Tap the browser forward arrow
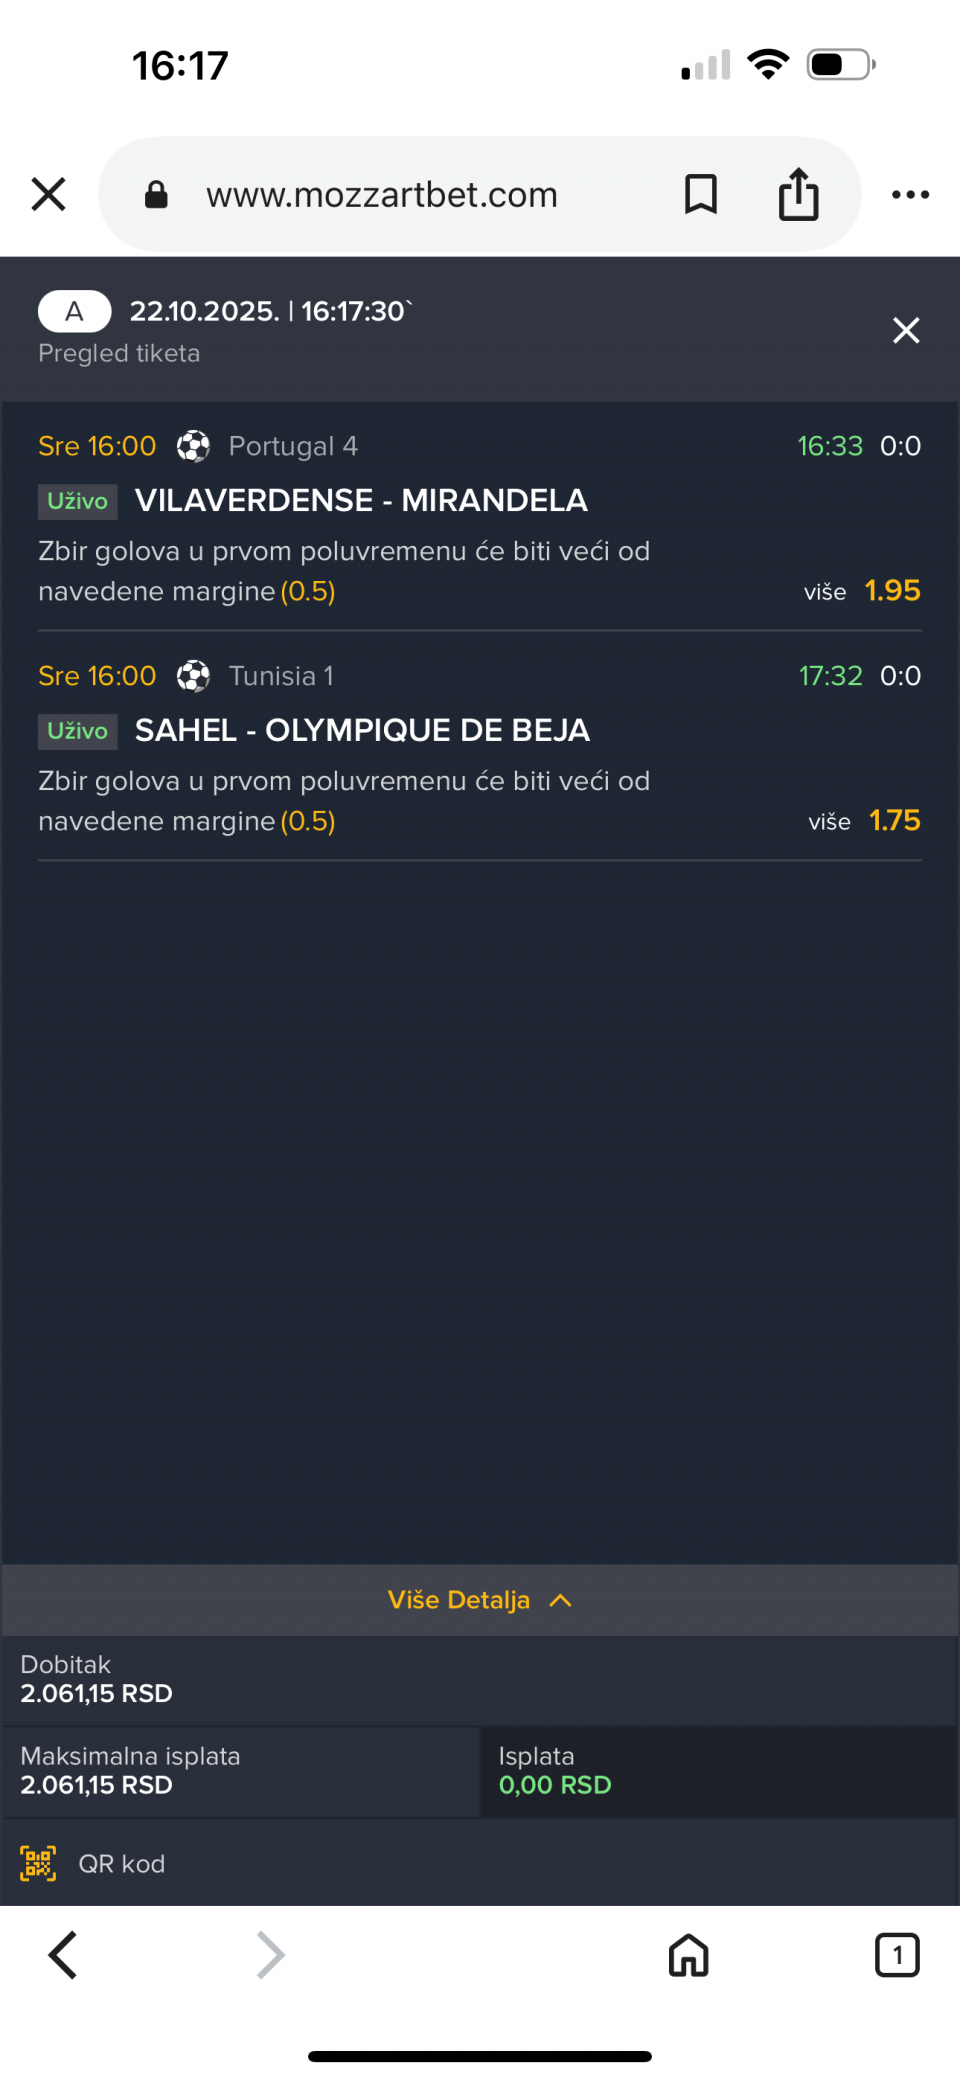This screenshot has width=960, height=2080. pos(270,1955)
